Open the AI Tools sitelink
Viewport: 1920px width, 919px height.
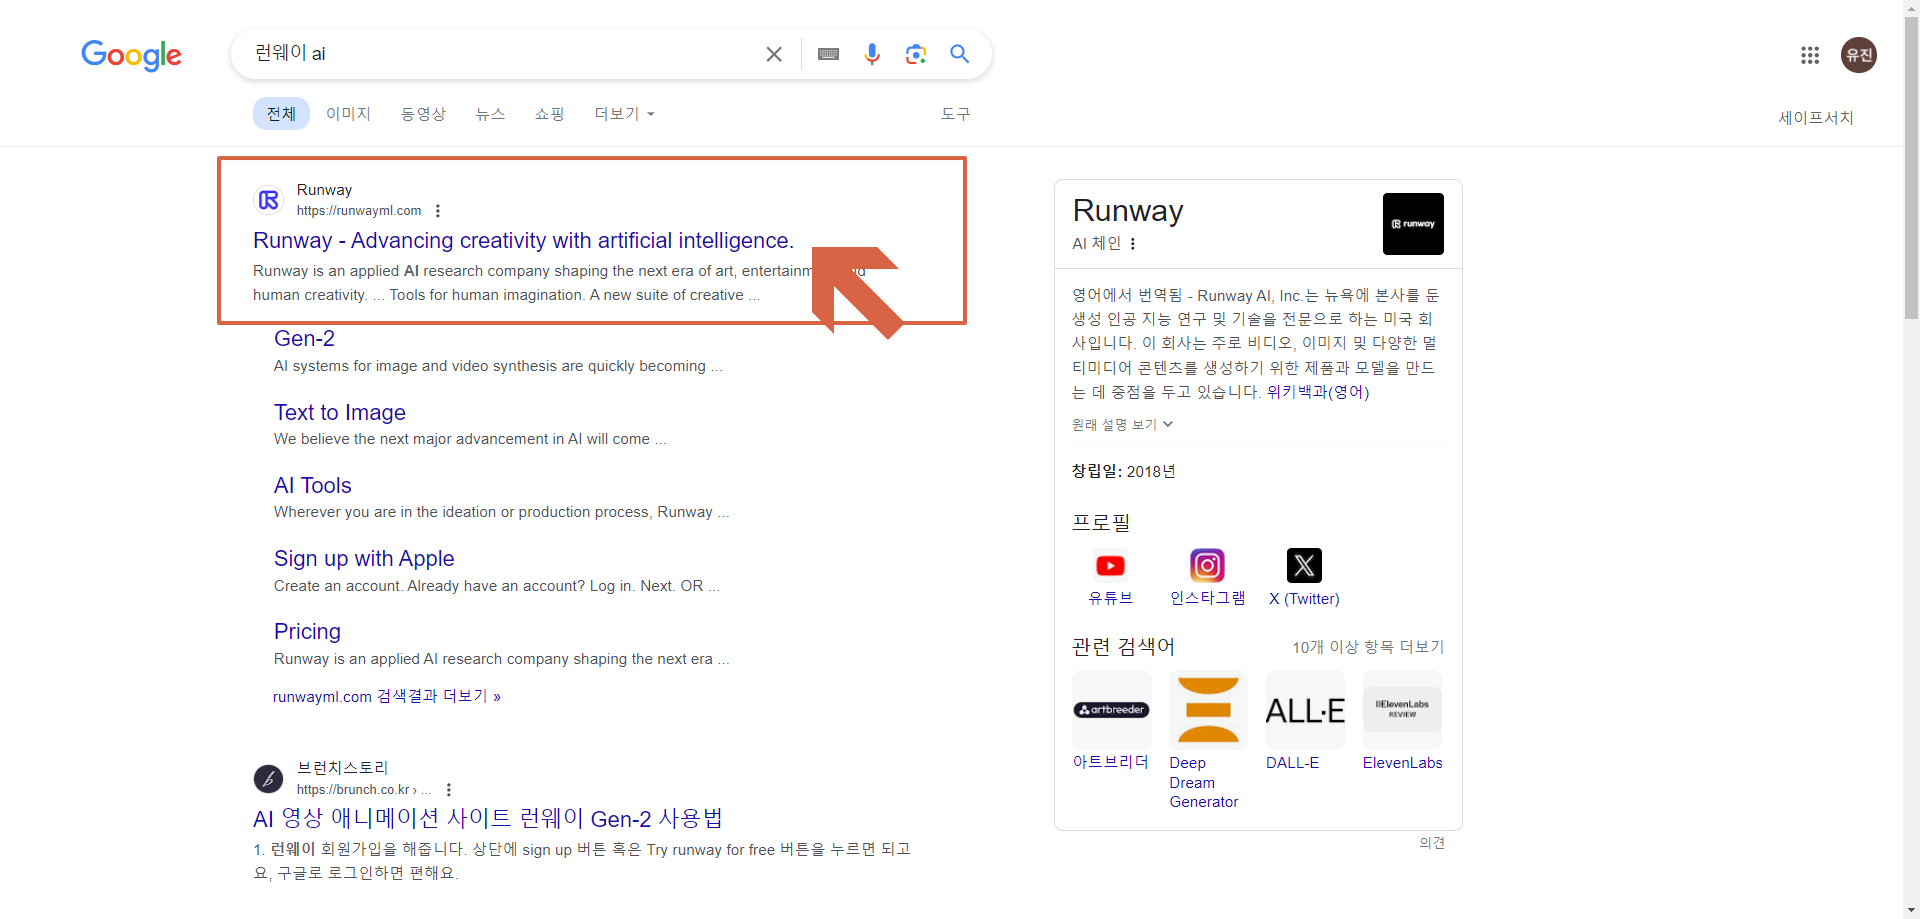(x=313, y=486)
